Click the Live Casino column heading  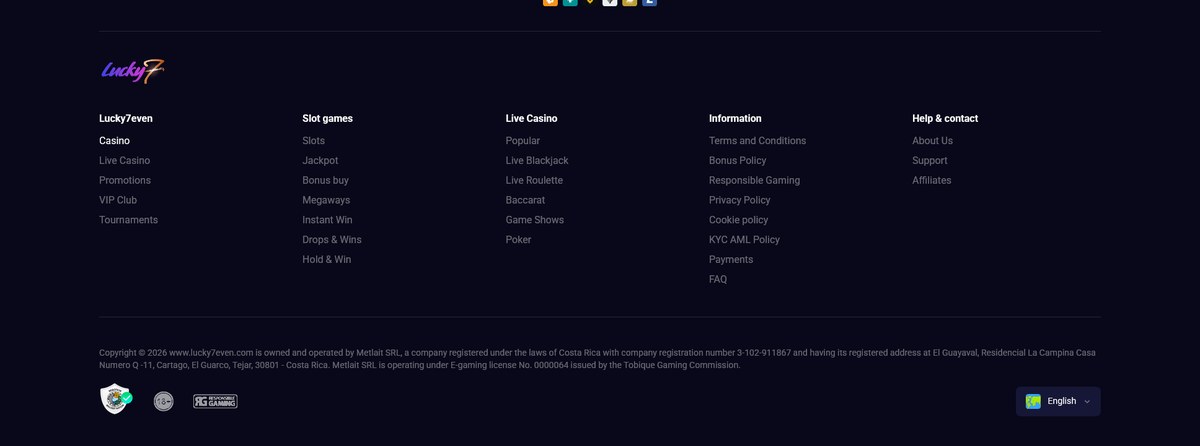[x=531, y=118]
